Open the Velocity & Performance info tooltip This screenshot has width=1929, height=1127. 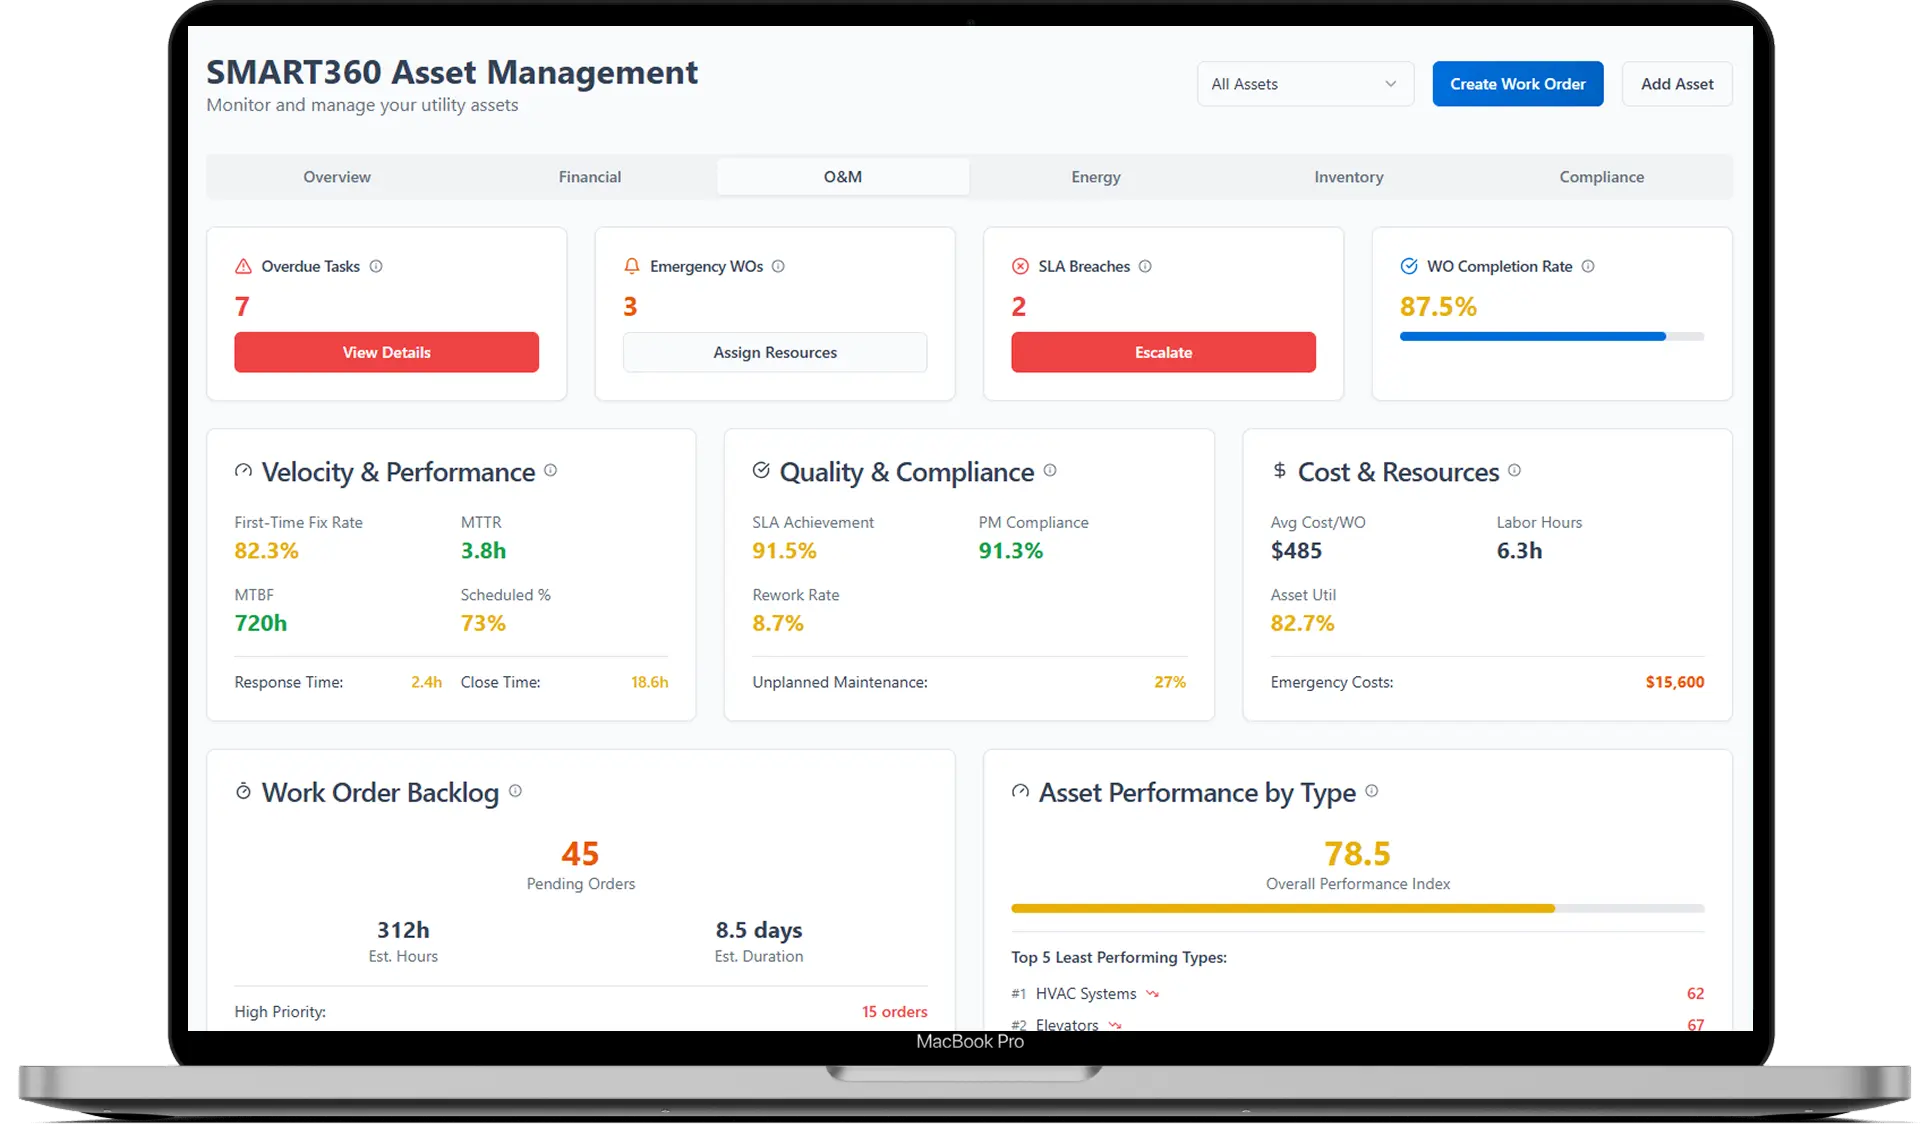[x=551, y=471]
